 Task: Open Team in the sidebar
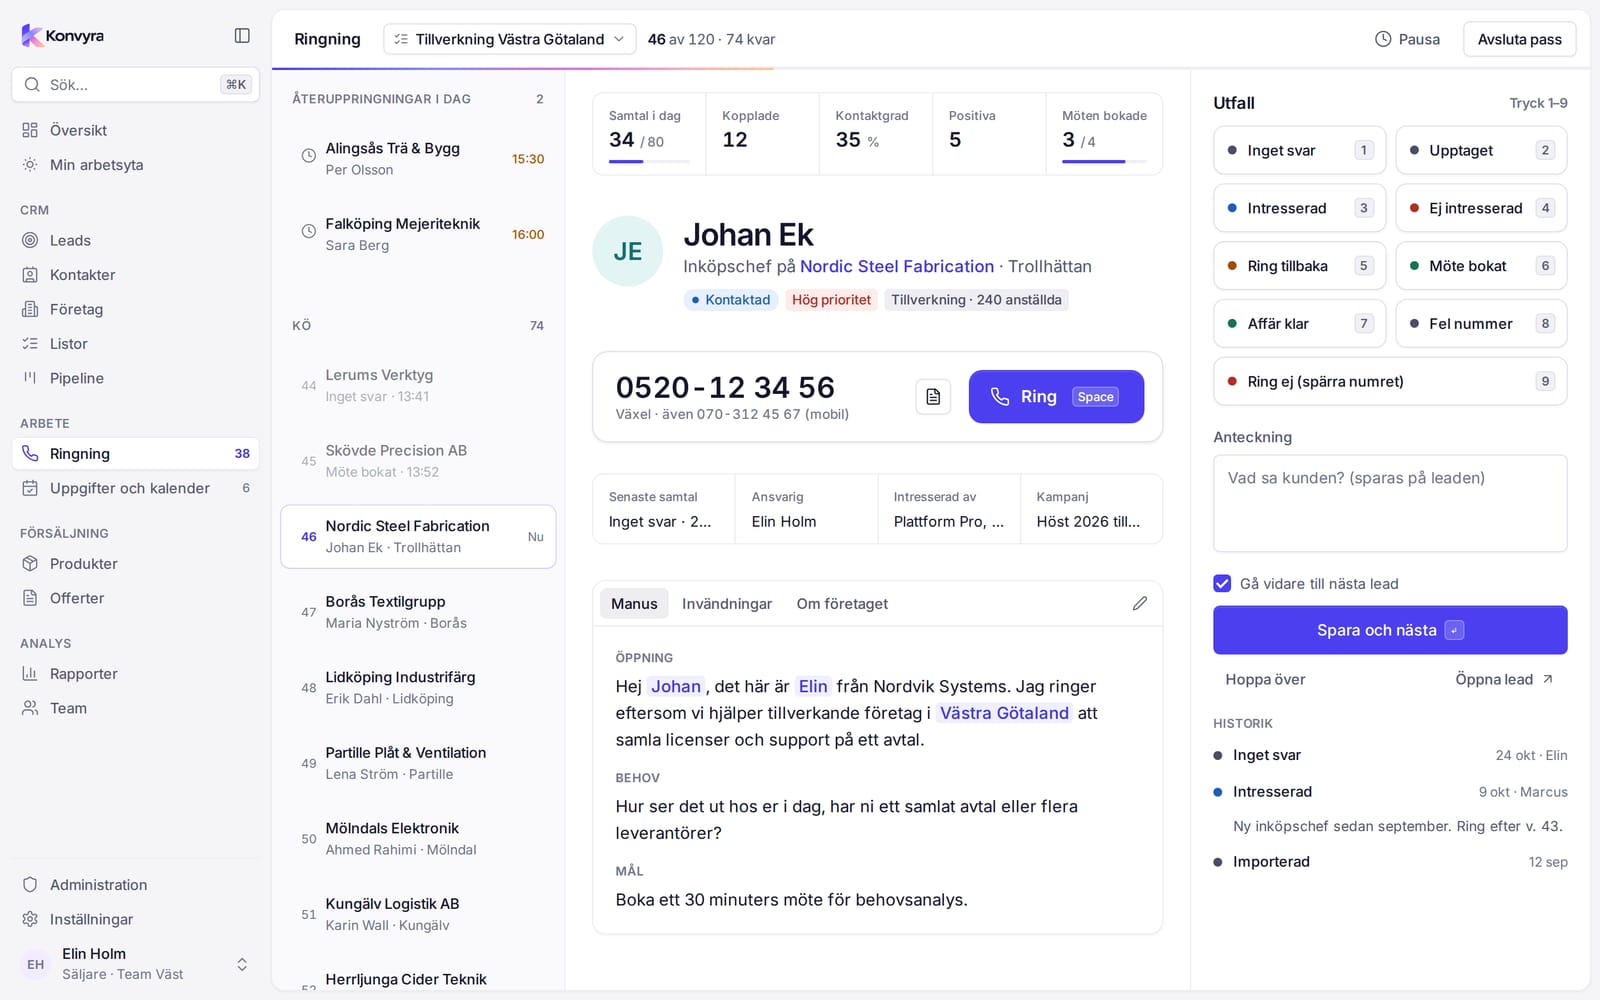pos(135,708)
